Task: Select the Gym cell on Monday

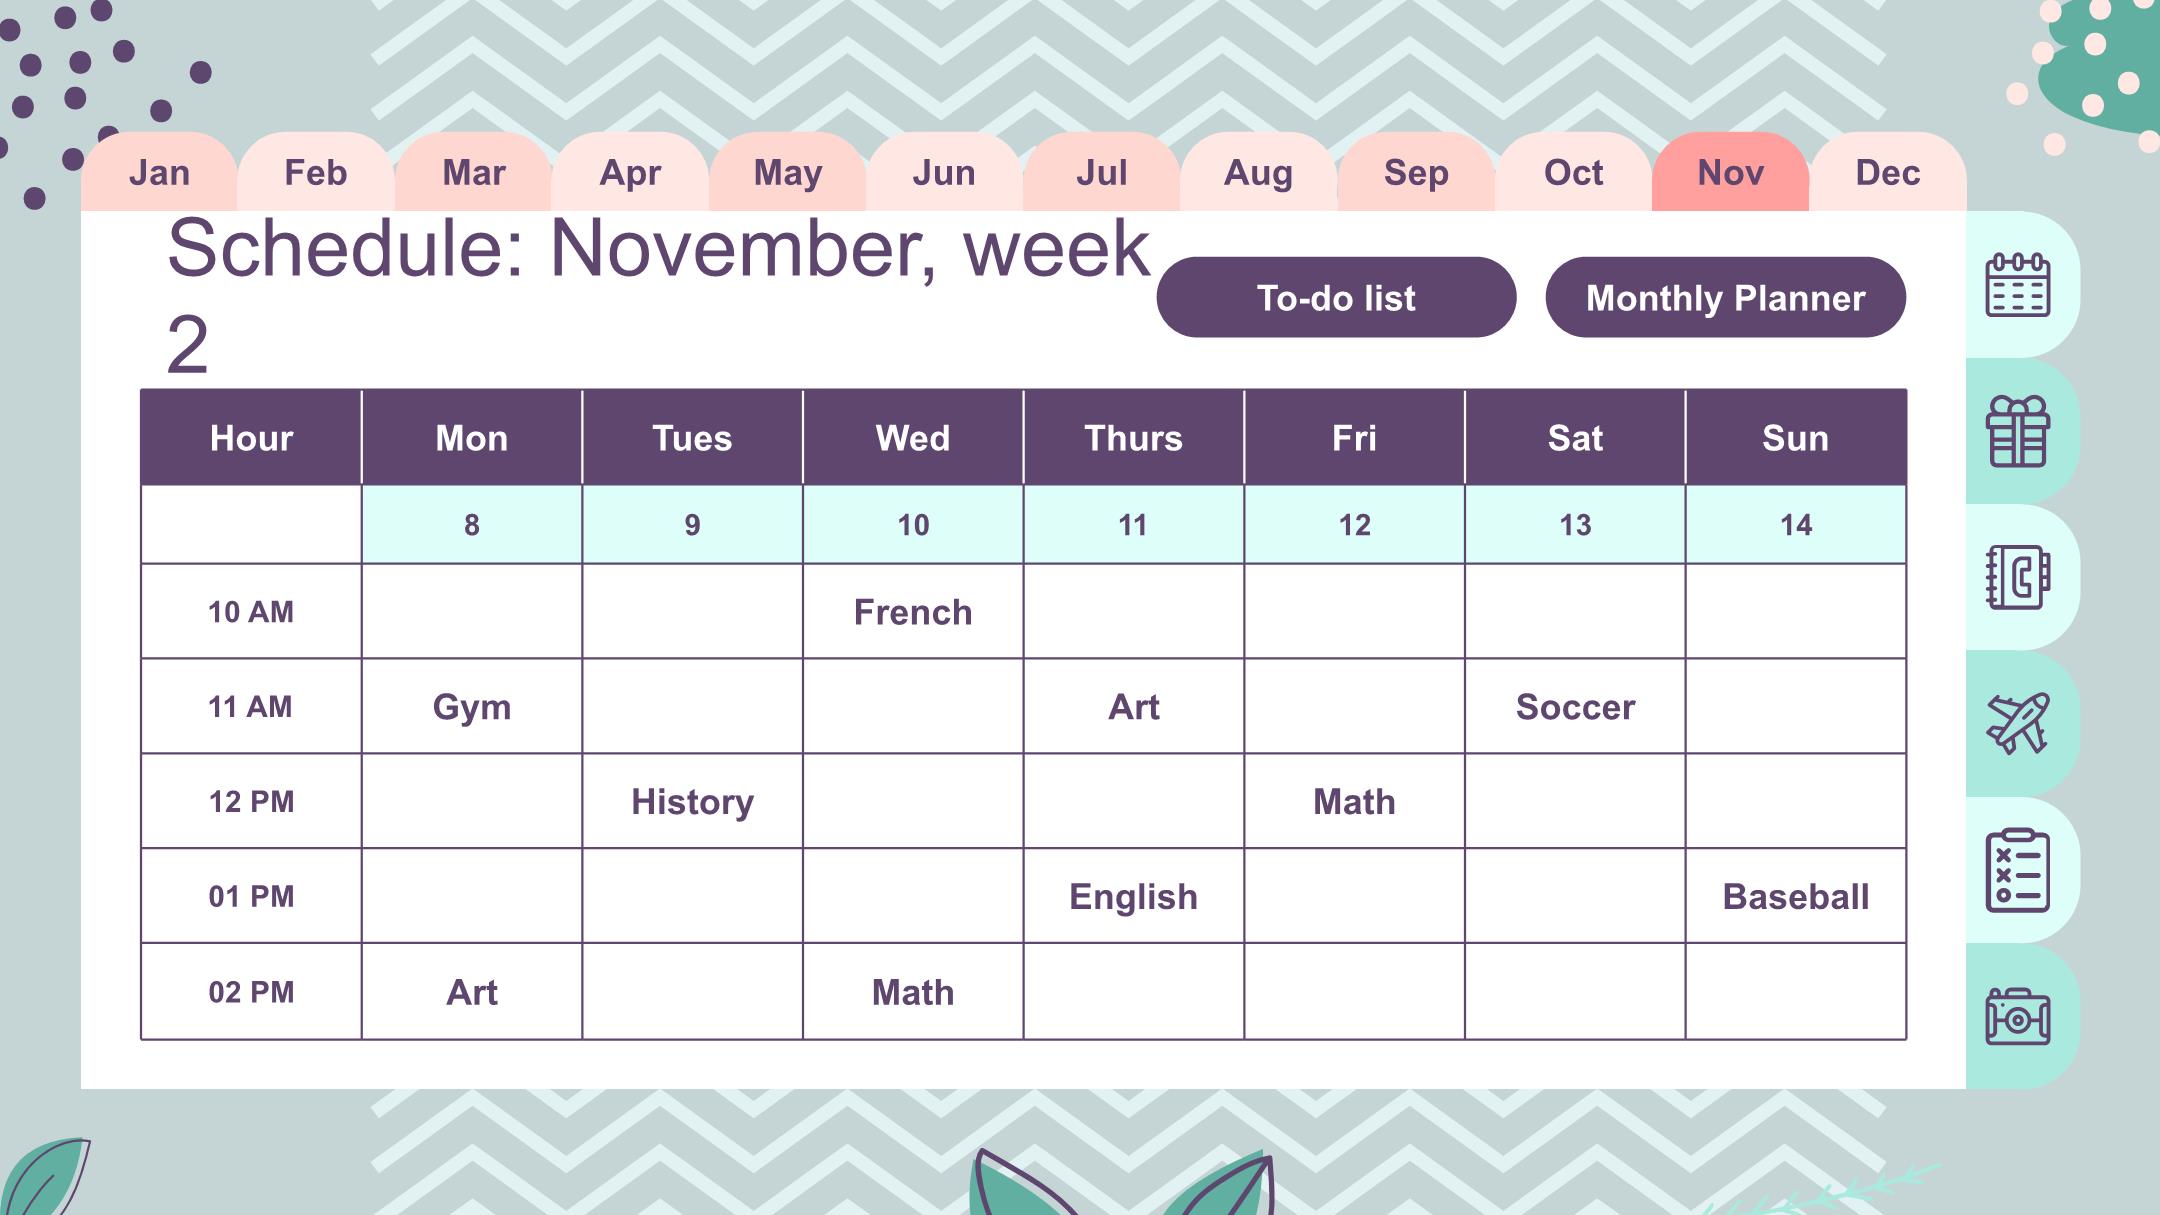Action: [x=472, y=706]
